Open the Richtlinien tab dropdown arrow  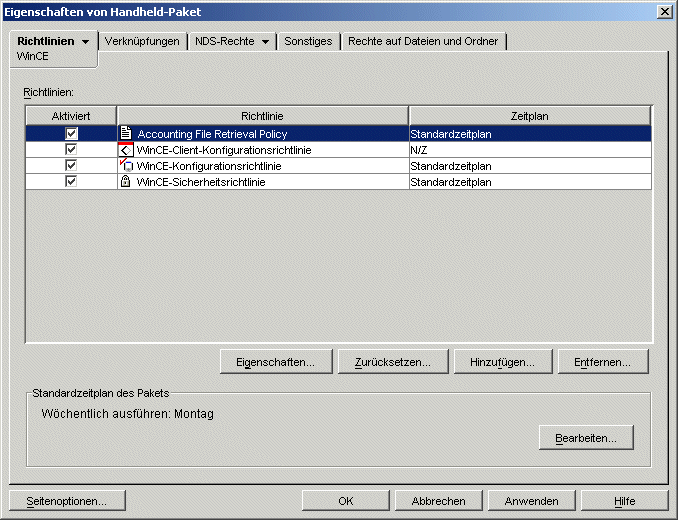point(85,42)
